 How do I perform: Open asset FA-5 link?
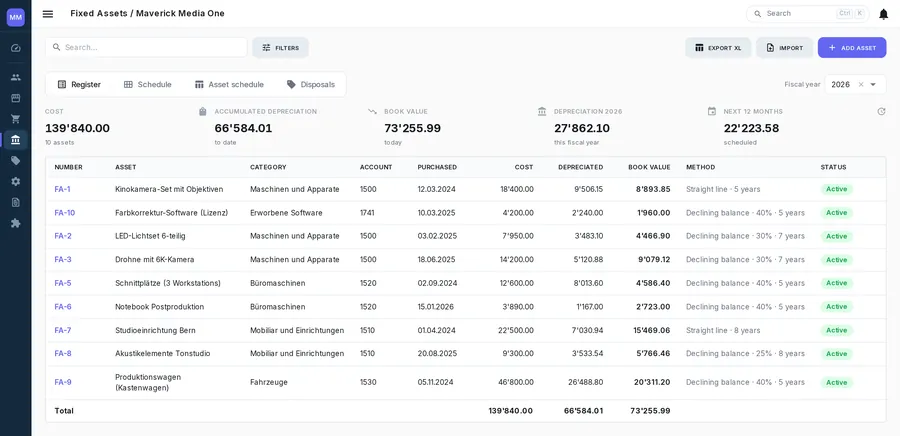coord(63,283)
